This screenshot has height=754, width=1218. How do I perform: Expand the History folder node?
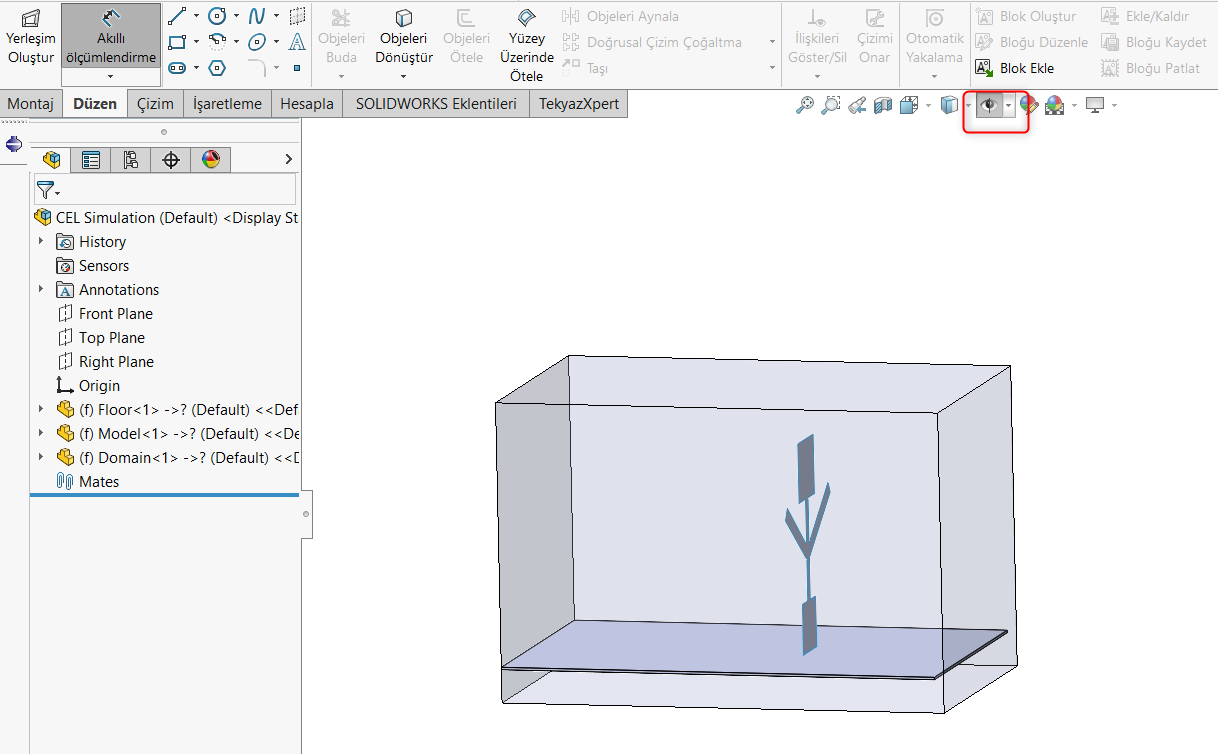click(x=41, y=241)
